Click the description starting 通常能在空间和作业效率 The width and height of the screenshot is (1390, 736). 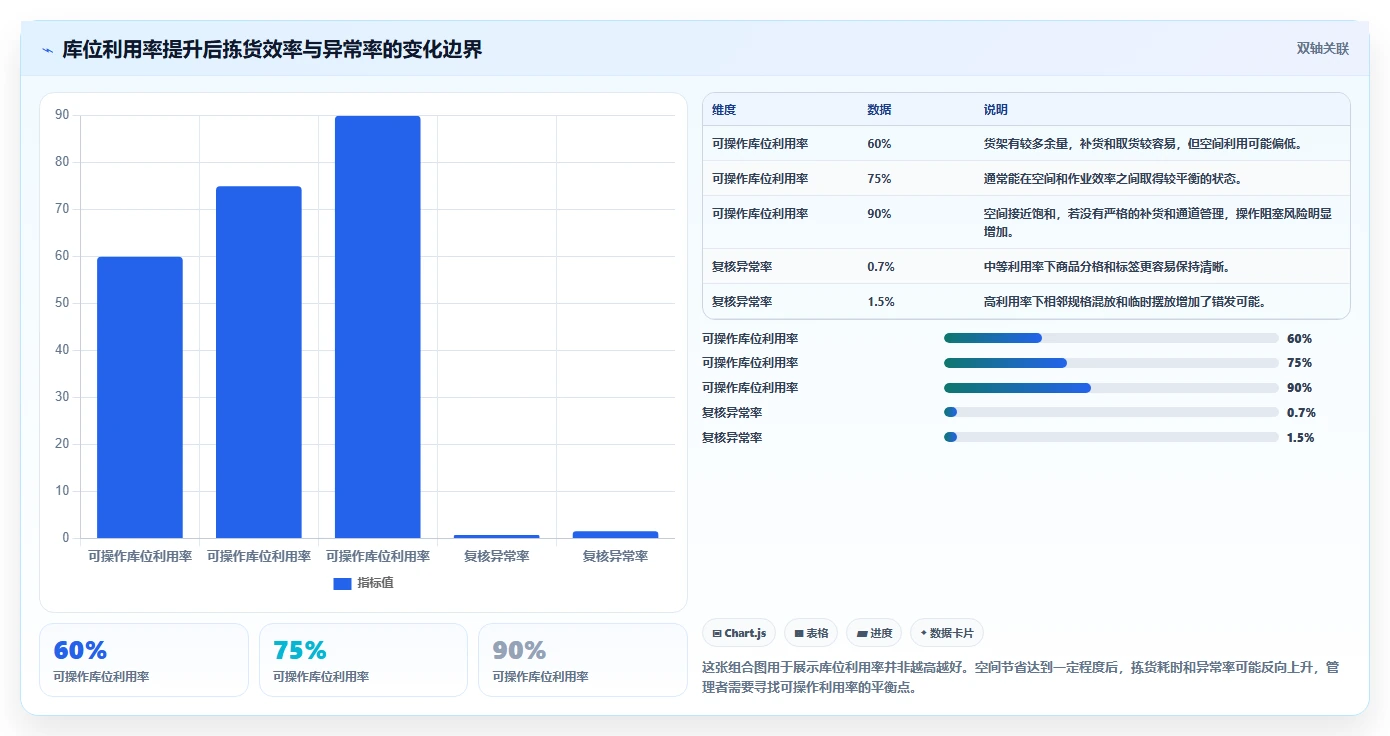pyautogui.click(x=1113, y=179)
